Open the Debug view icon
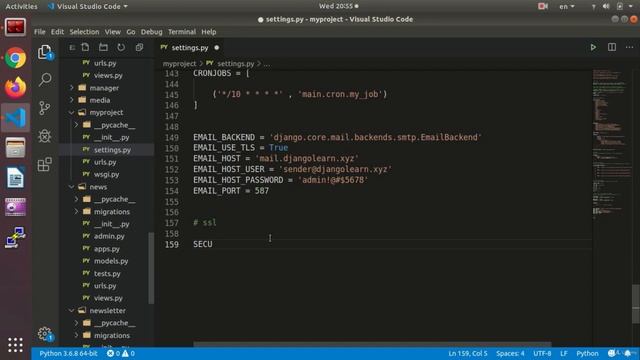This screenshot has width=640, height=360. [x=44, y=136]
